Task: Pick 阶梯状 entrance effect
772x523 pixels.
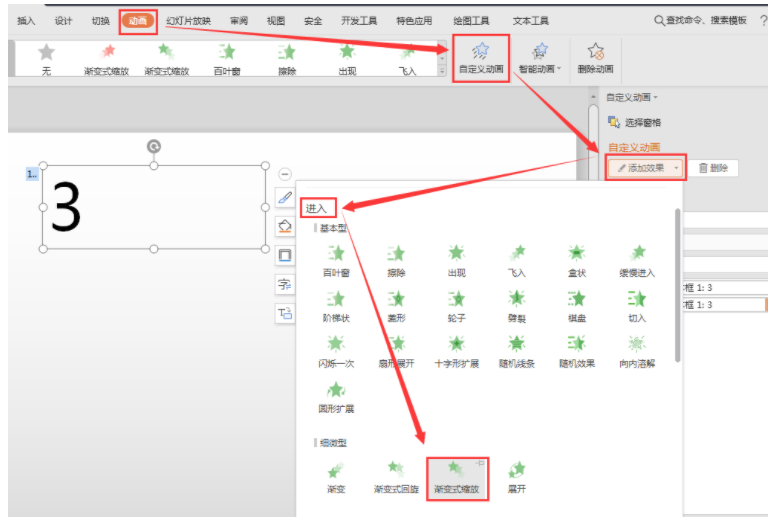Action: click(x=336, y=306)
